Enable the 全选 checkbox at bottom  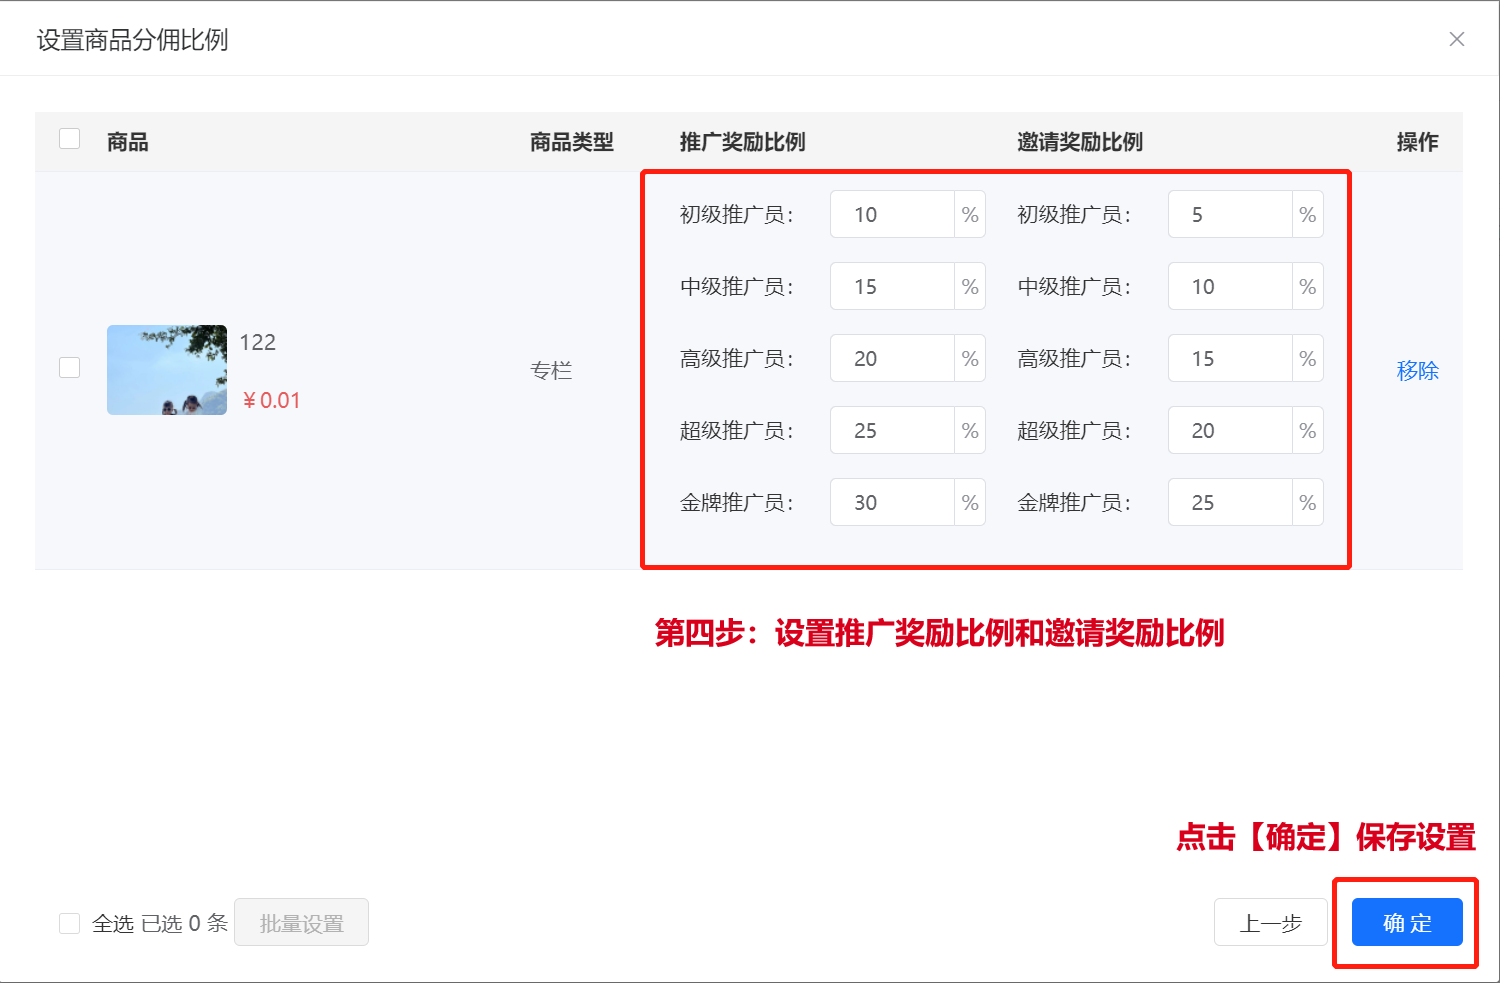tap(70, 923)
